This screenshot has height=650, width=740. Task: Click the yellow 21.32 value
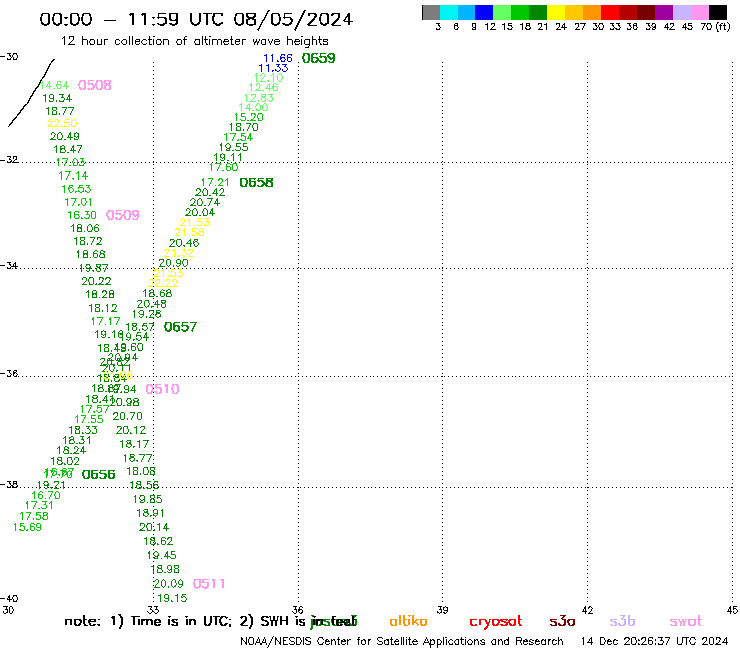click(179, 253)
